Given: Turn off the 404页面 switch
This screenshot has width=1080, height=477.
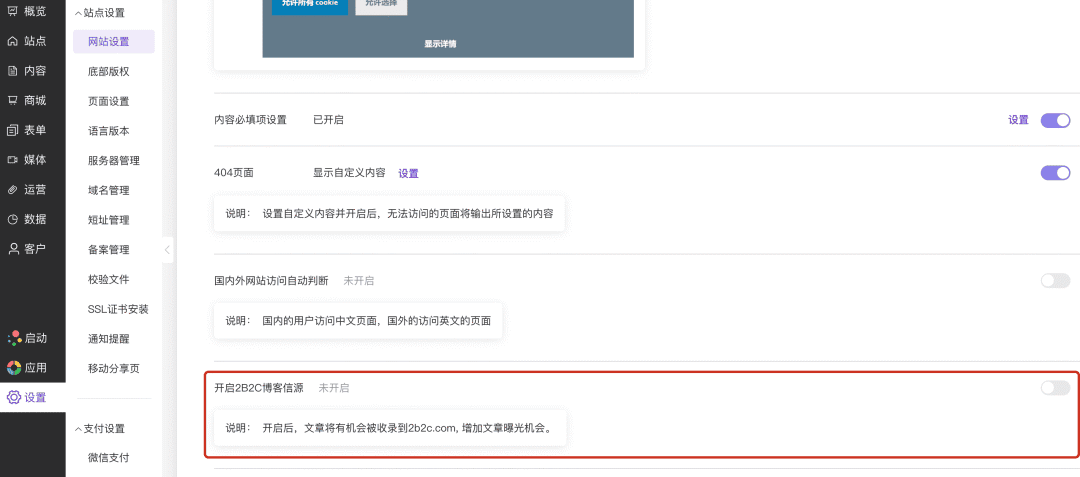Looking at the screenshot, I should pos(1055,173).
